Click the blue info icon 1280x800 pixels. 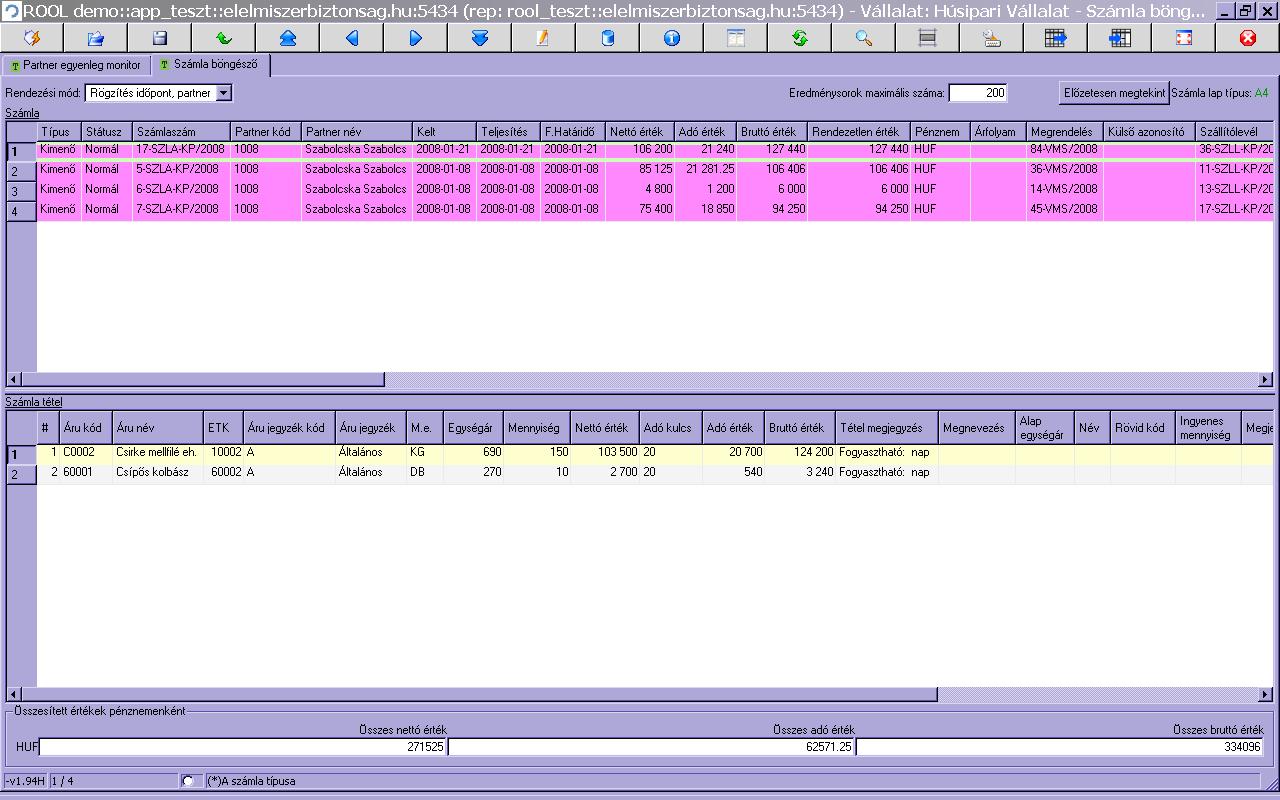coord(672,38)
